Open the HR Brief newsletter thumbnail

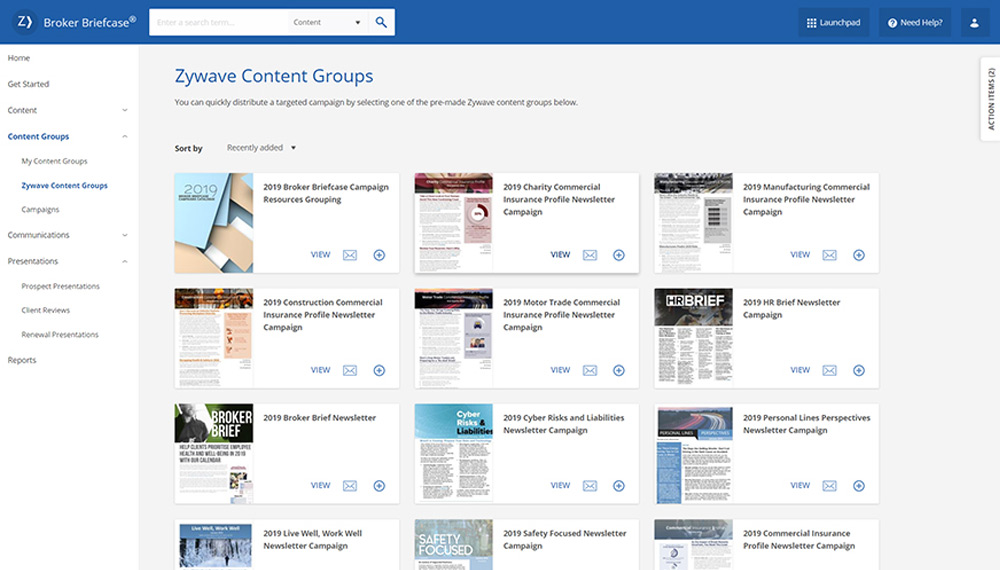click(x=693, y=338)
